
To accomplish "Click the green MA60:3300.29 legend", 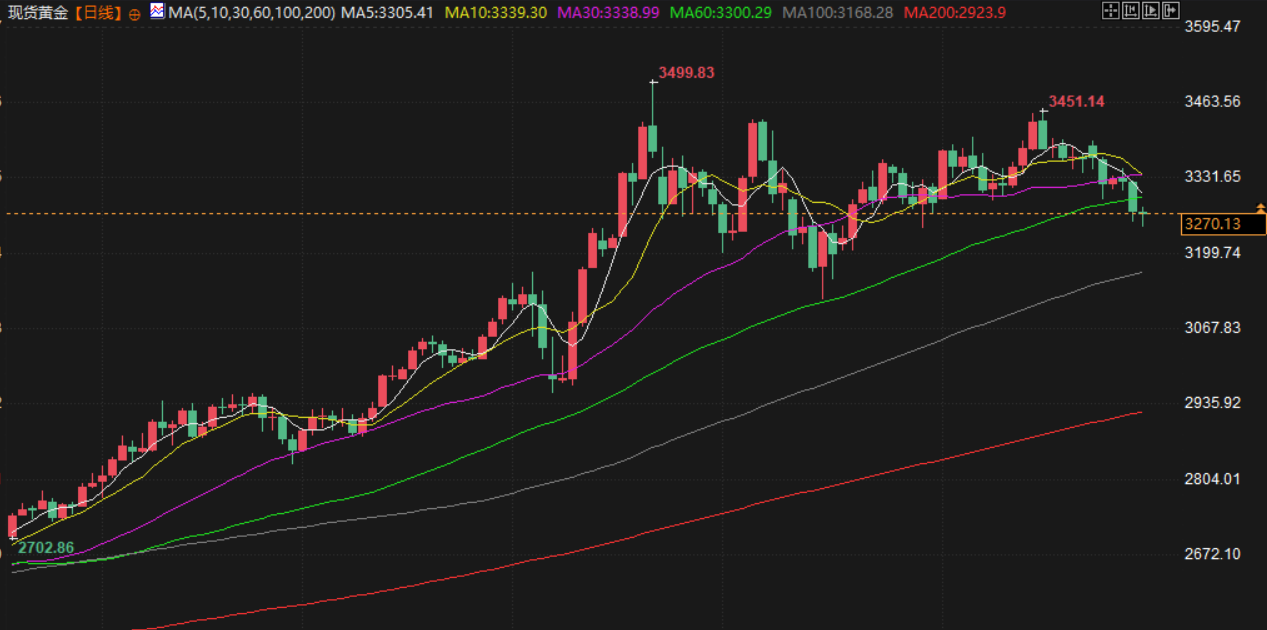I will point(720,13).
